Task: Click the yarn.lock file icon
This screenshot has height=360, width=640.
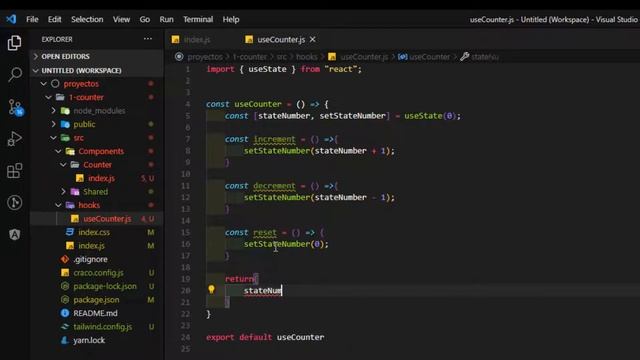Action: 65,340
